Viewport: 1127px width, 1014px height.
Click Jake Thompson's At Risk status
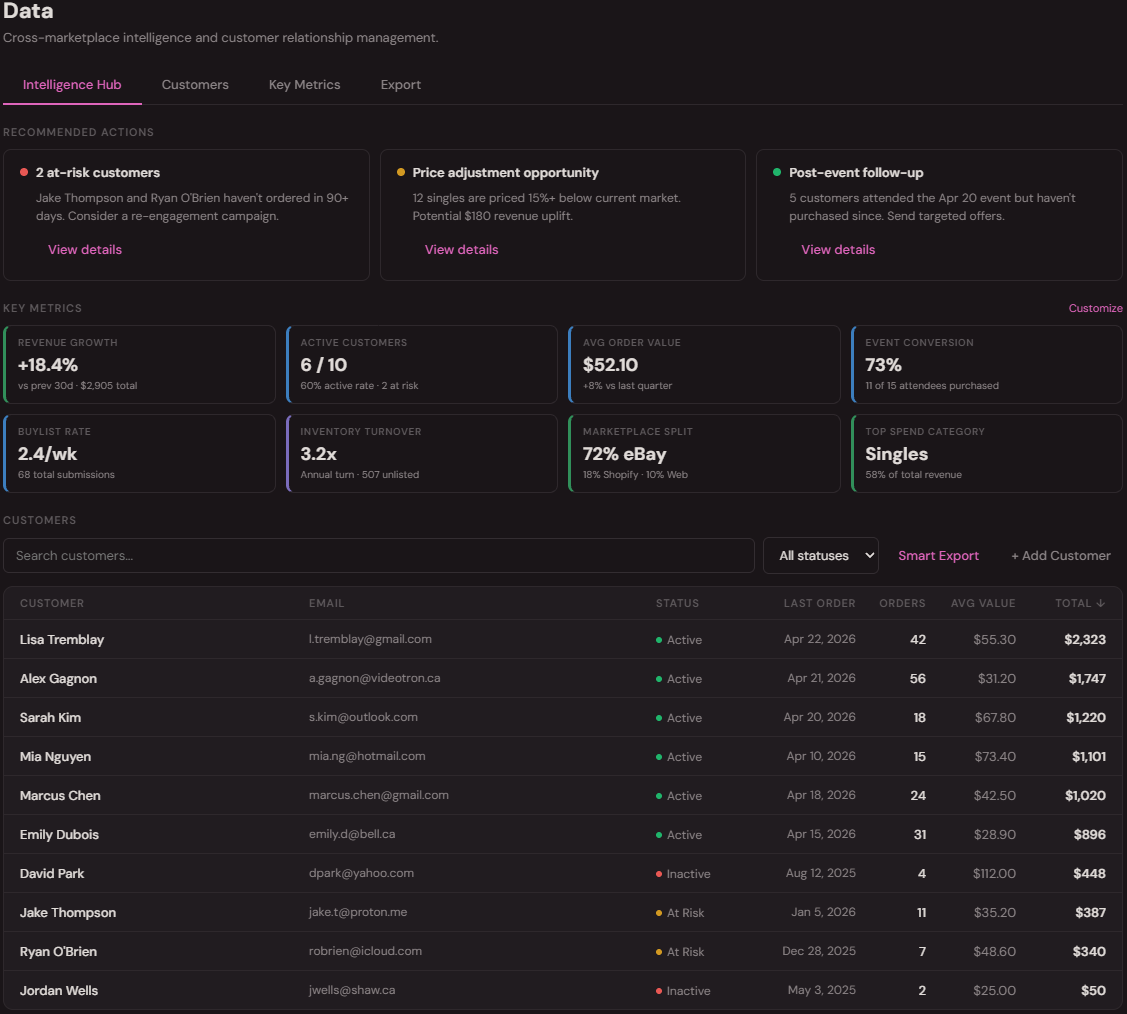[x=680, y=913]
